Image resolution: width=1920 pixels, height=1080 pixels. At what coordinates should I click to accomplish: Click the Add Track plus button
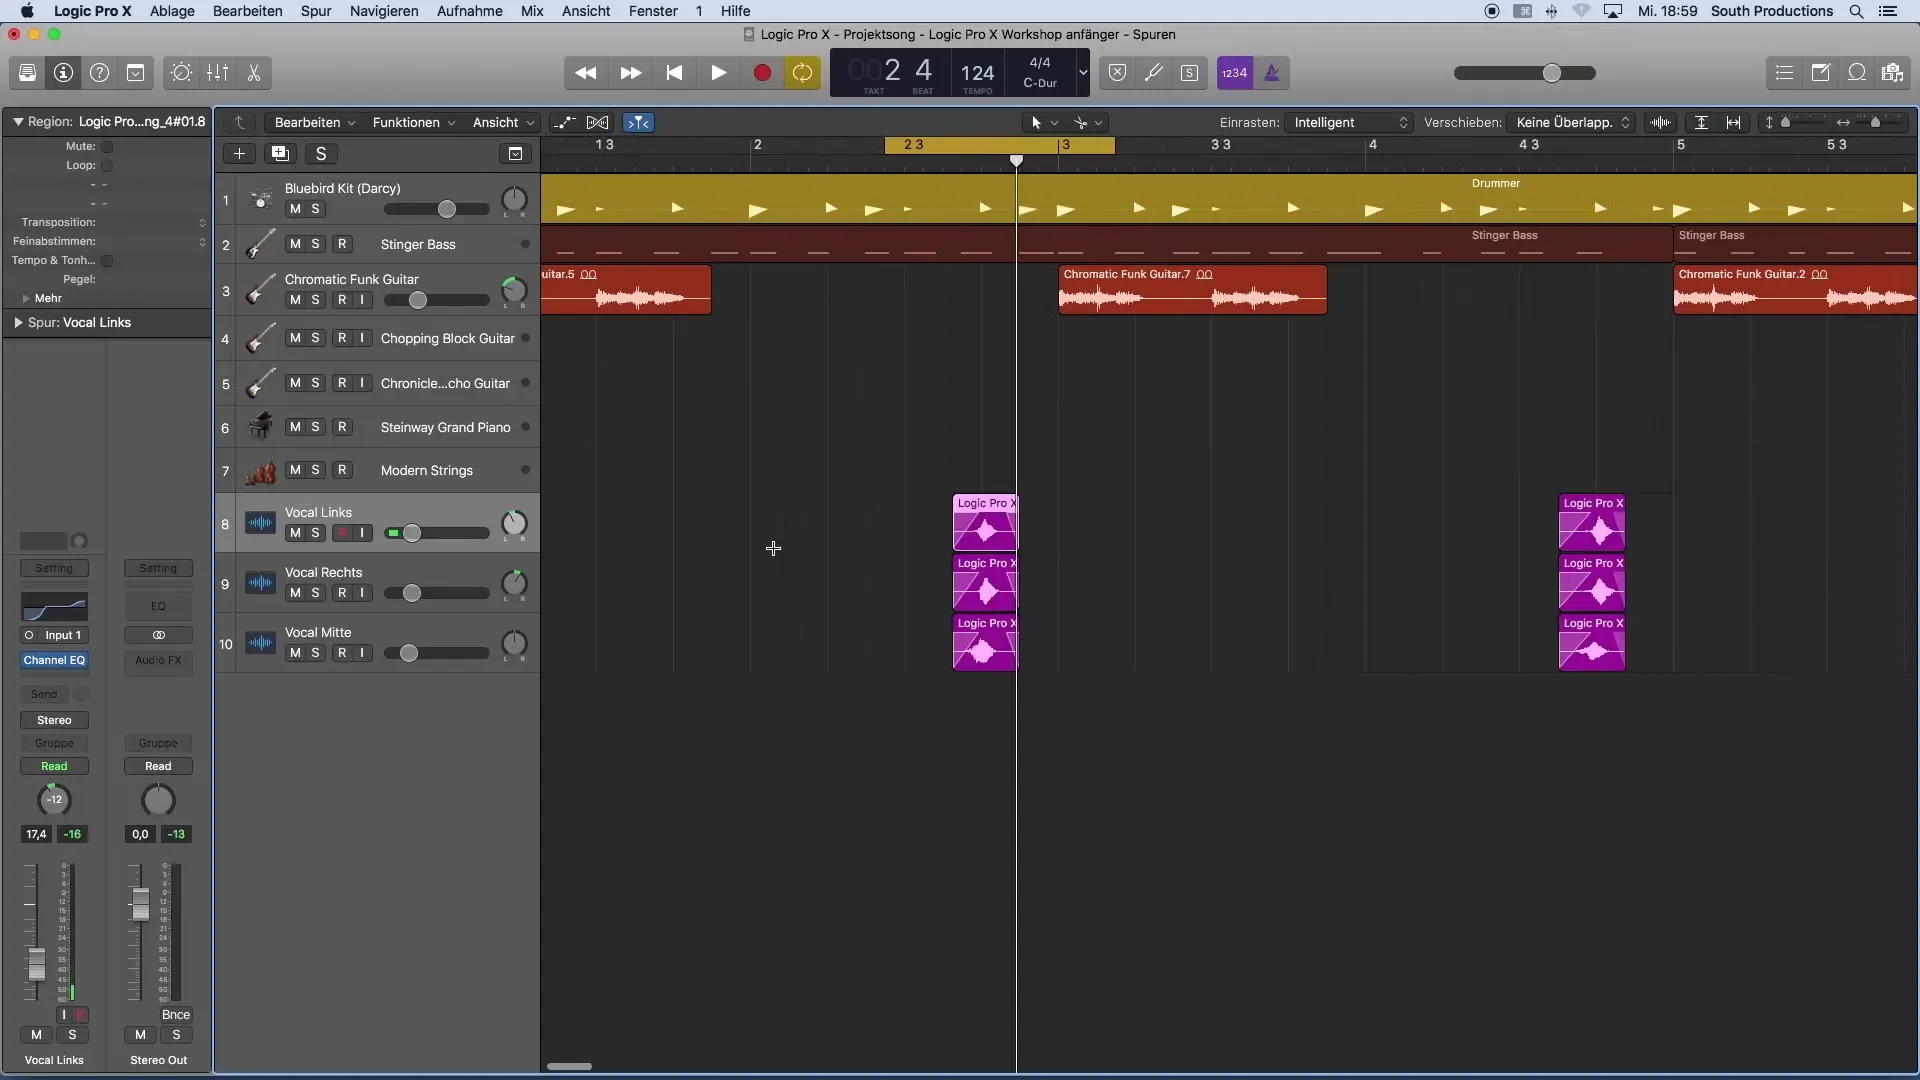coord(239,154)
